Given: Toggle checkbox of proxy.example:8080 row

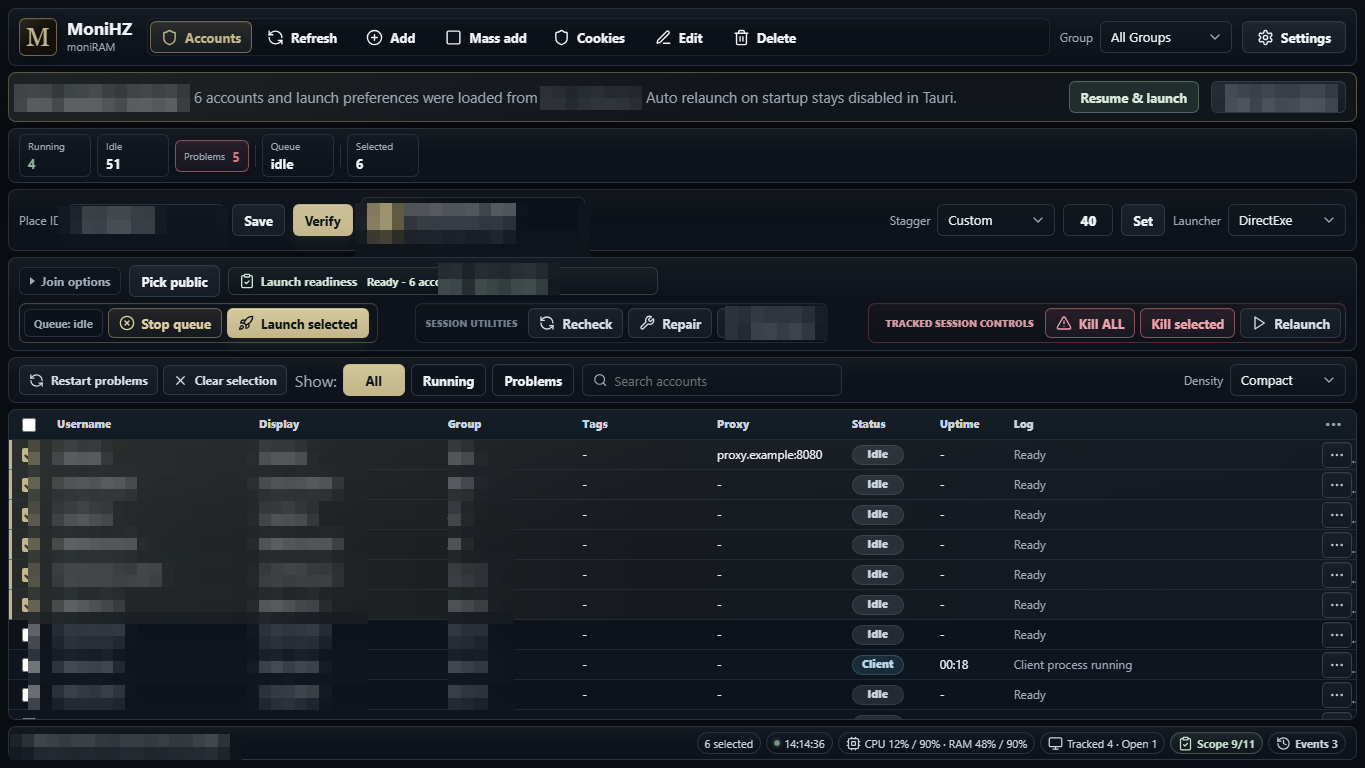Looking at the screenshot, I should click(x=30, y=455).
